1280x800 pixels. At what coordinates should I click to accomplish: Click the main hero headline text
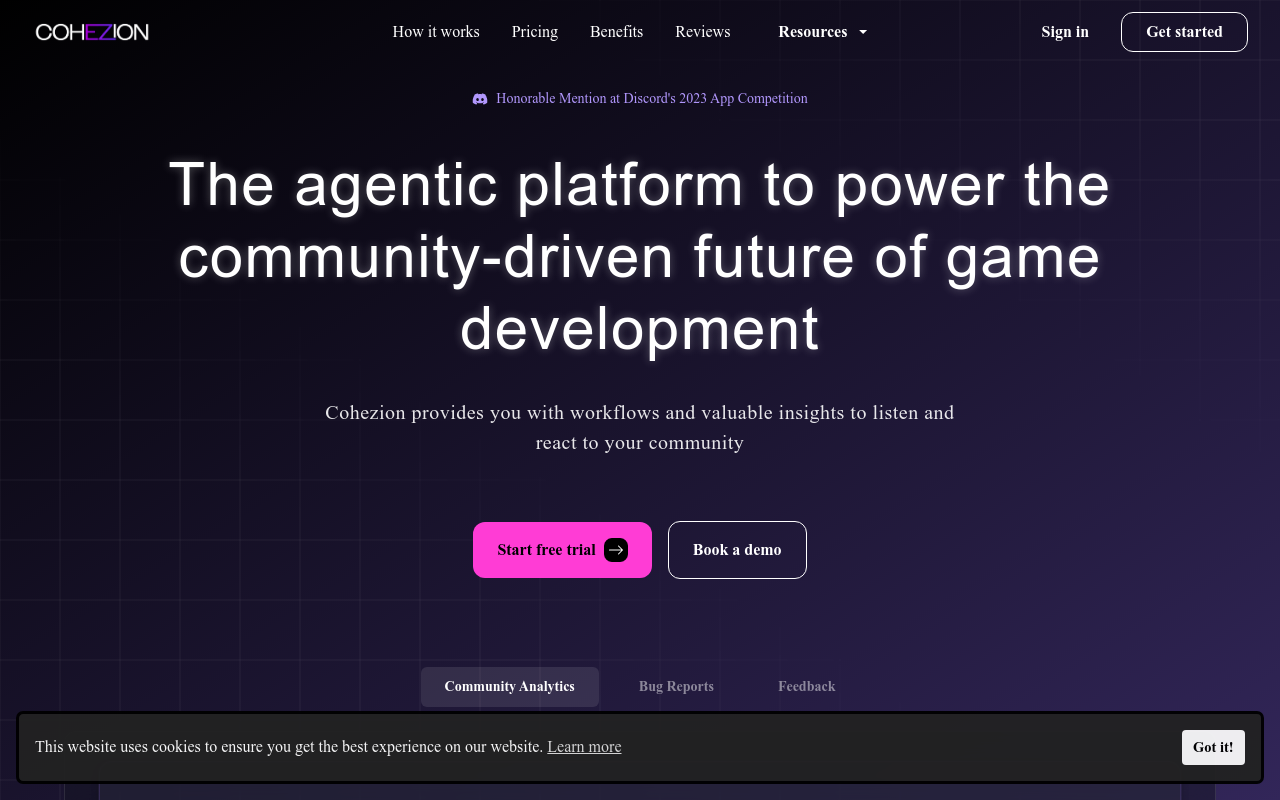[x=640, y=257]
